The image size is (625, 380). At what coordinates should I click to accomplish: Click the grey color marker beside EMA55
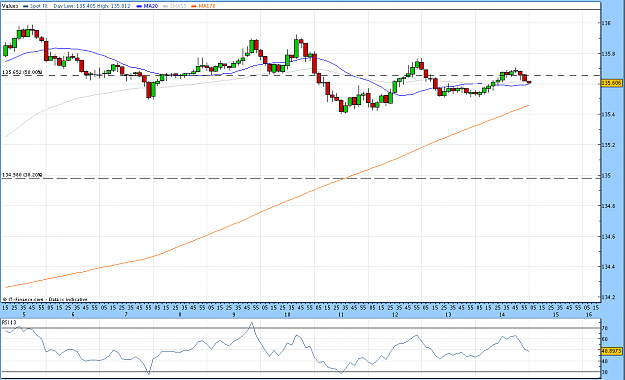[165, 6]
